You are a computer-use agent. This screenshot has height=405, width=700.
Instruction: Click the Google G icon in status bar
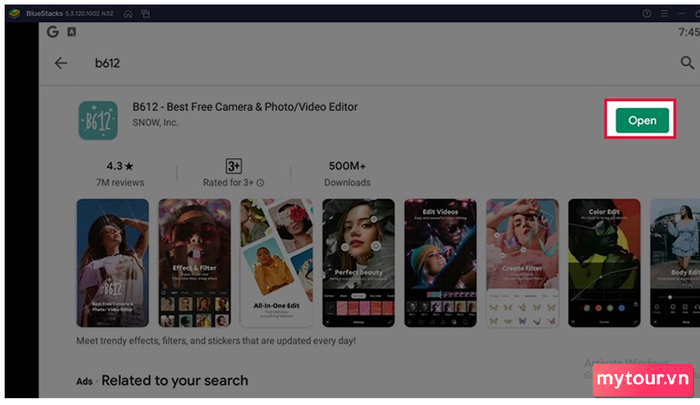(53, 32)
